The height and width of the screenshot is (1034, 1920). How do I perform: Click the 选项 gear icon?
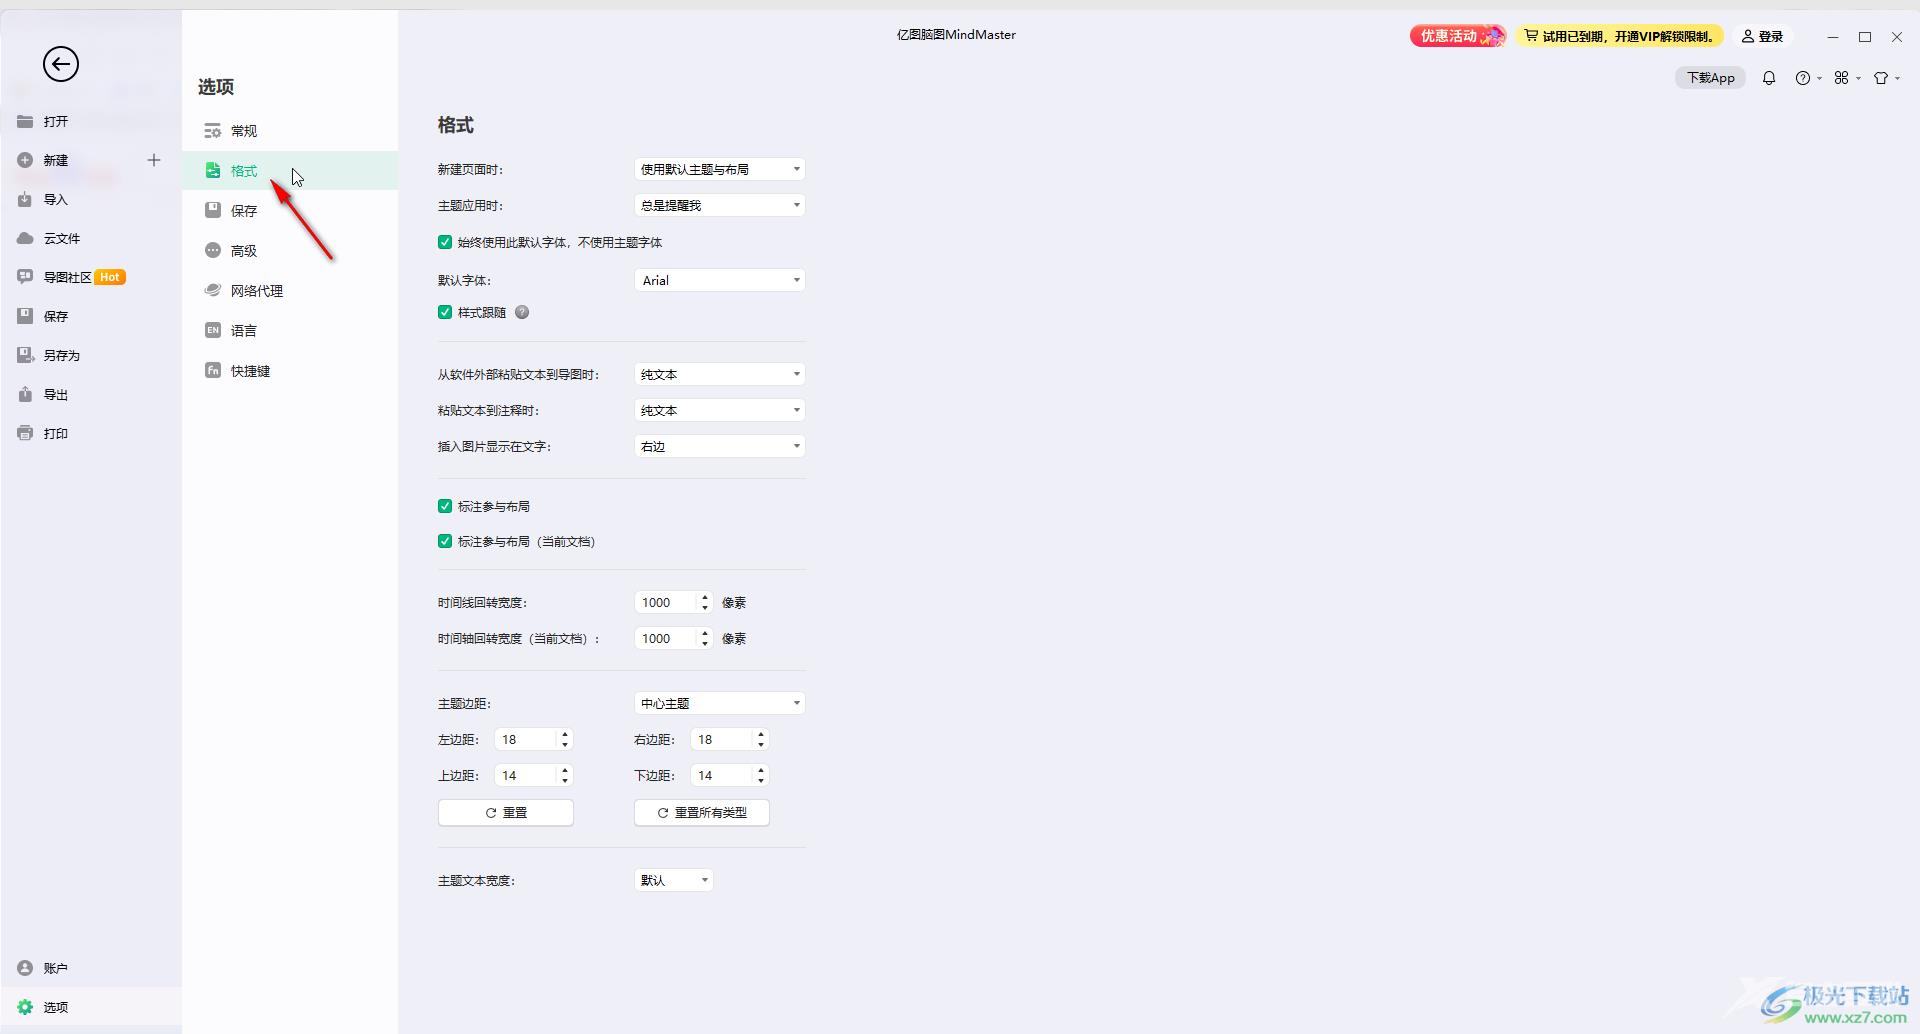click(25, 1007)
